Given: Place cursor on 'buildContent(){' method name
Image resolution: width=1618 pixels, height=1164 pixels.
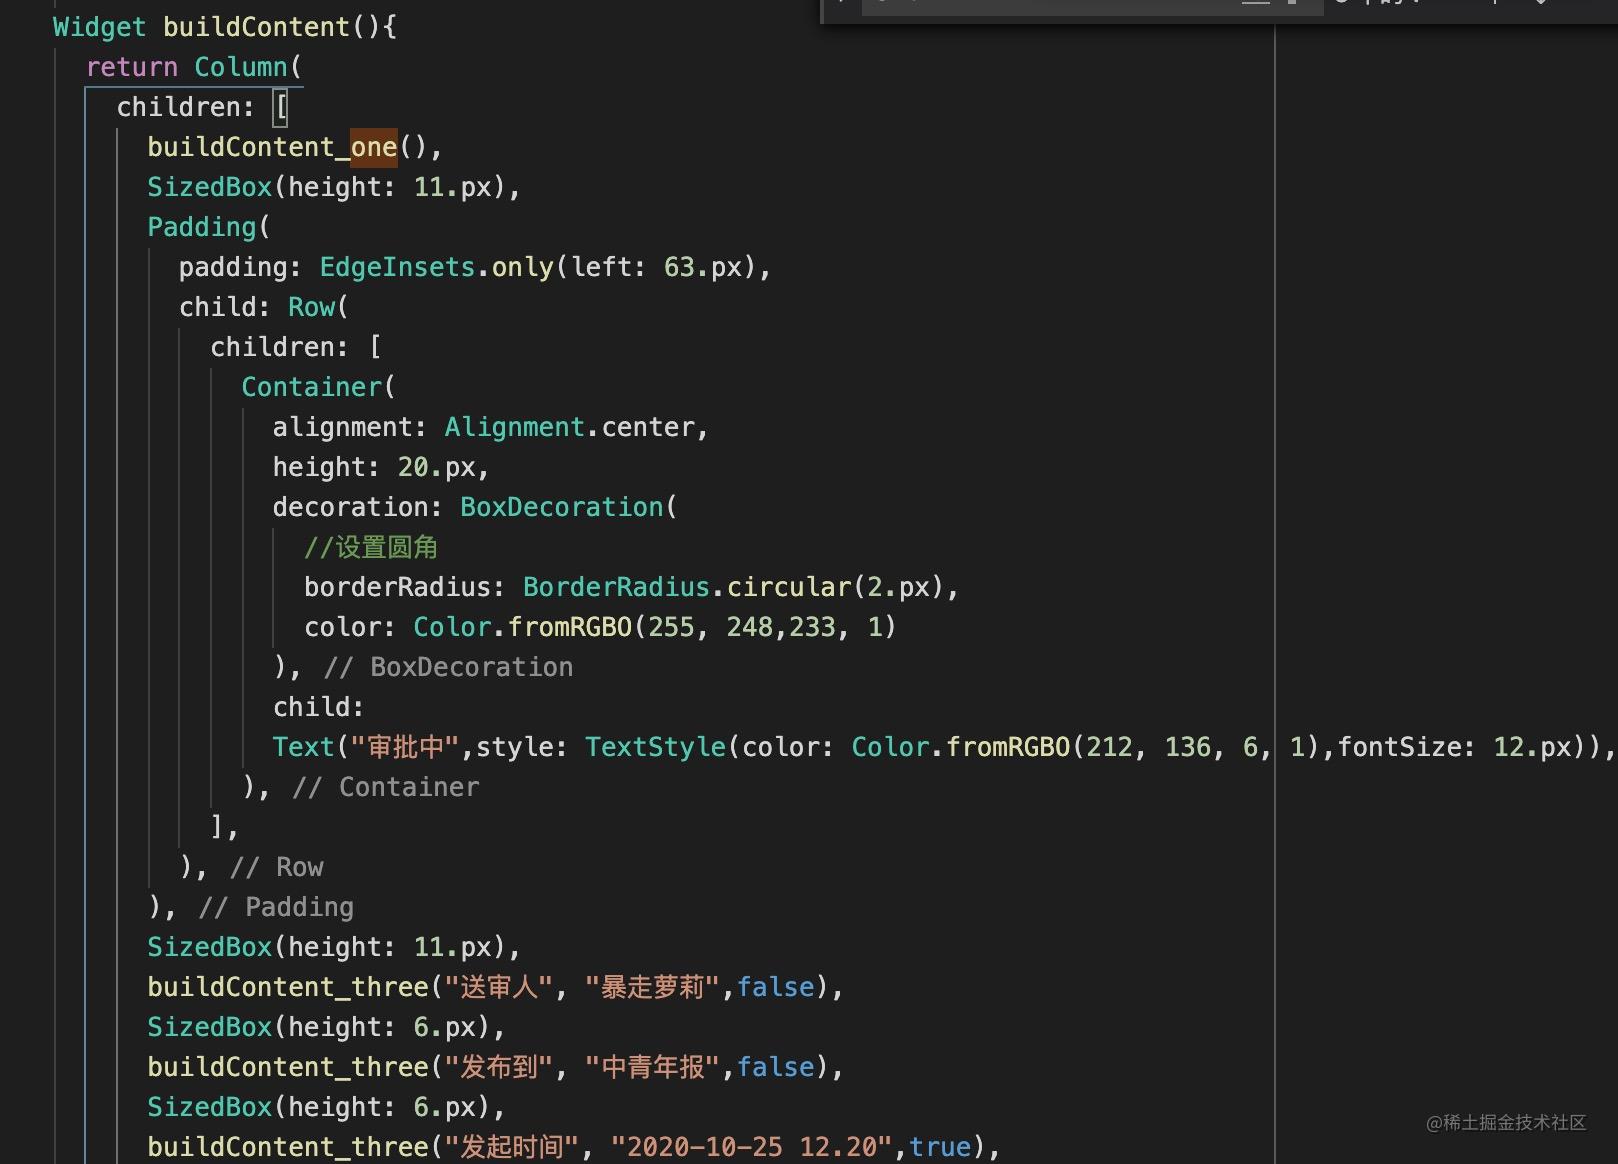Looking at the screenshot, I should pyautogui.click(x=280, y=27).
